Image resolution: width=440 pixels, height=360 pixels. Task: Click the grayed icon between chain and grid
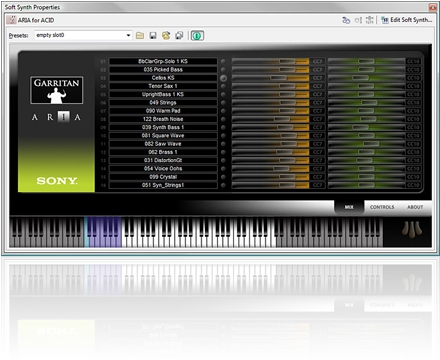[358, 20]
